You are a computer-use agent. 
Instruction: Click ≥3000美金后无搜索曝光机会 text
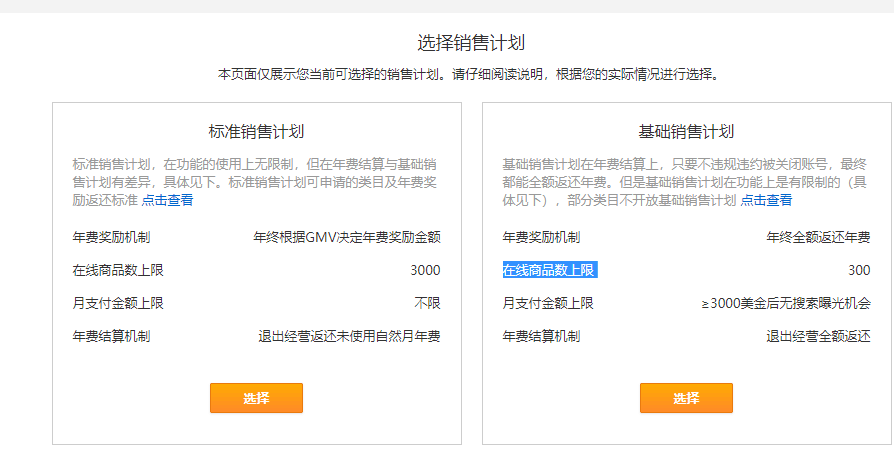click(786, 303)
